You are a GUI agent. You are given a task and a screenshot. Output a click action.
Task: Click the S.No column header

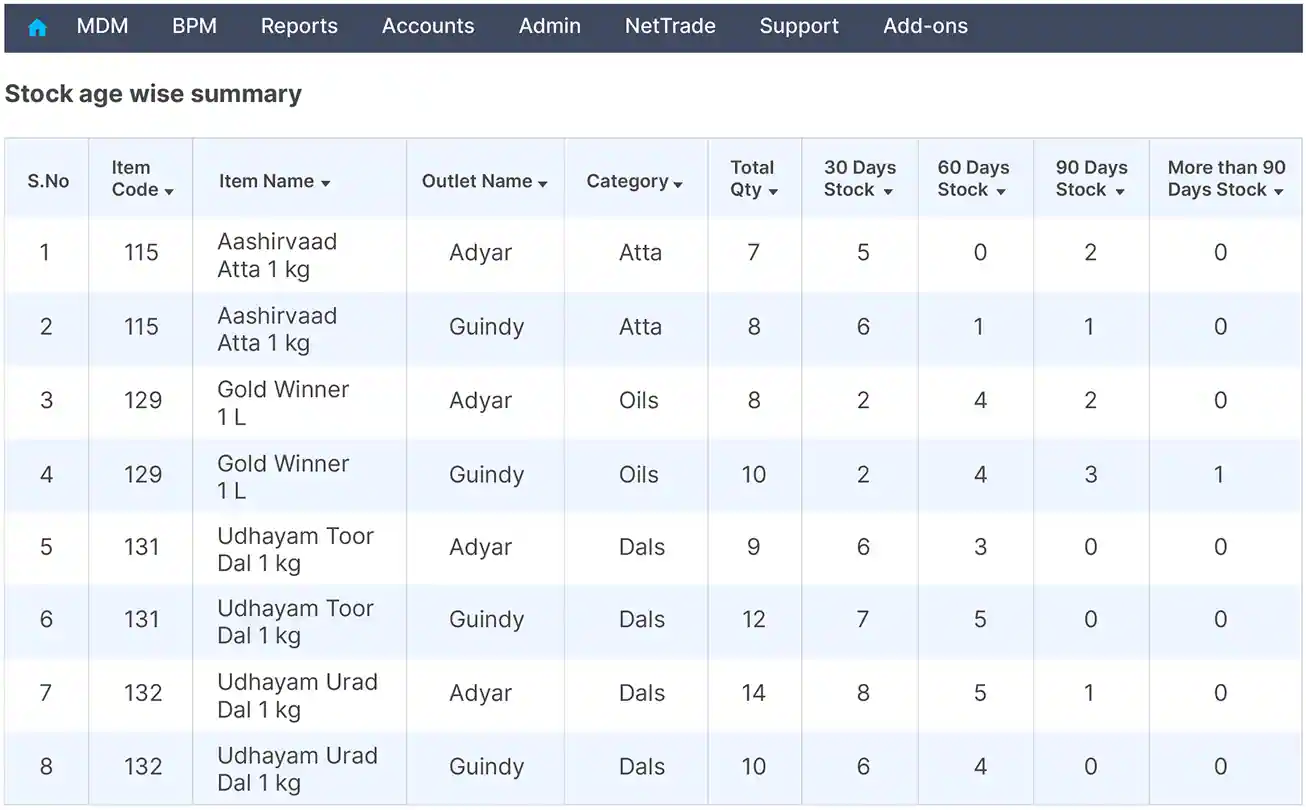48,181
